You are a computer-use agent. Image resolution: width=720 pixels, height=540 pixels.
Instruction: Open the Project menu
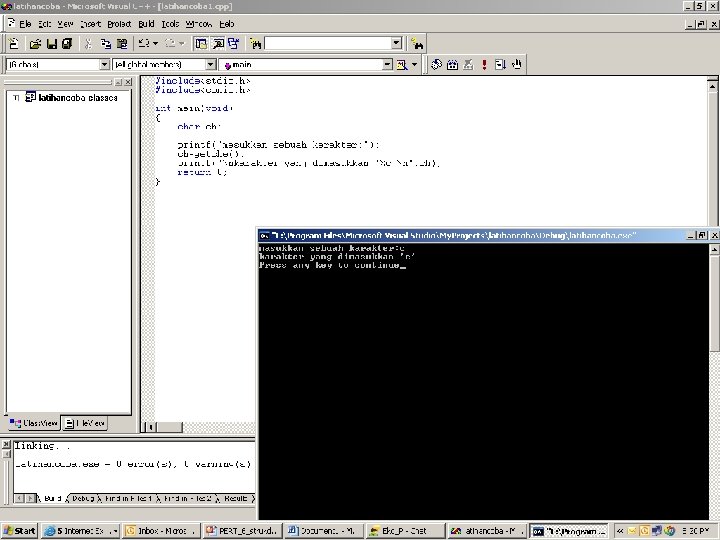tap(118, 23)
